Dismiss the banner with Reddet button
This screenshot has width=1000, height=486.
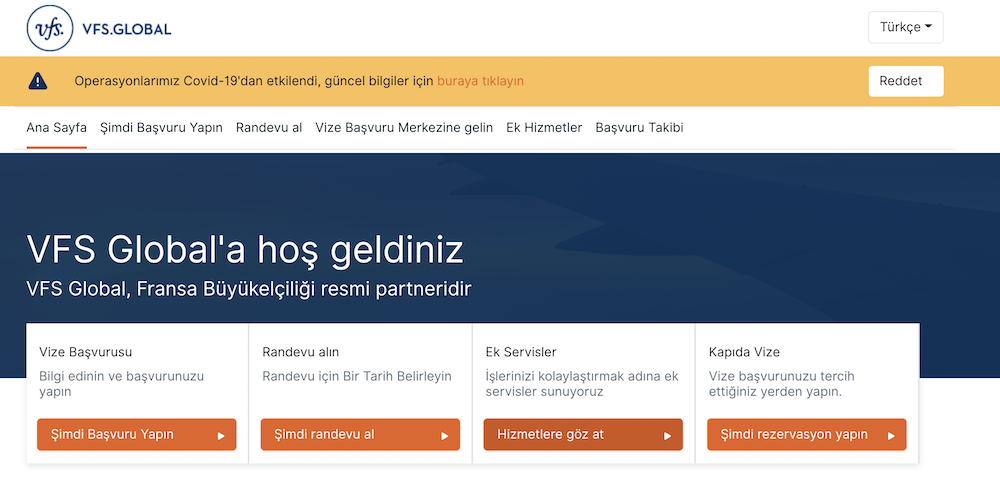coord(906,81)
